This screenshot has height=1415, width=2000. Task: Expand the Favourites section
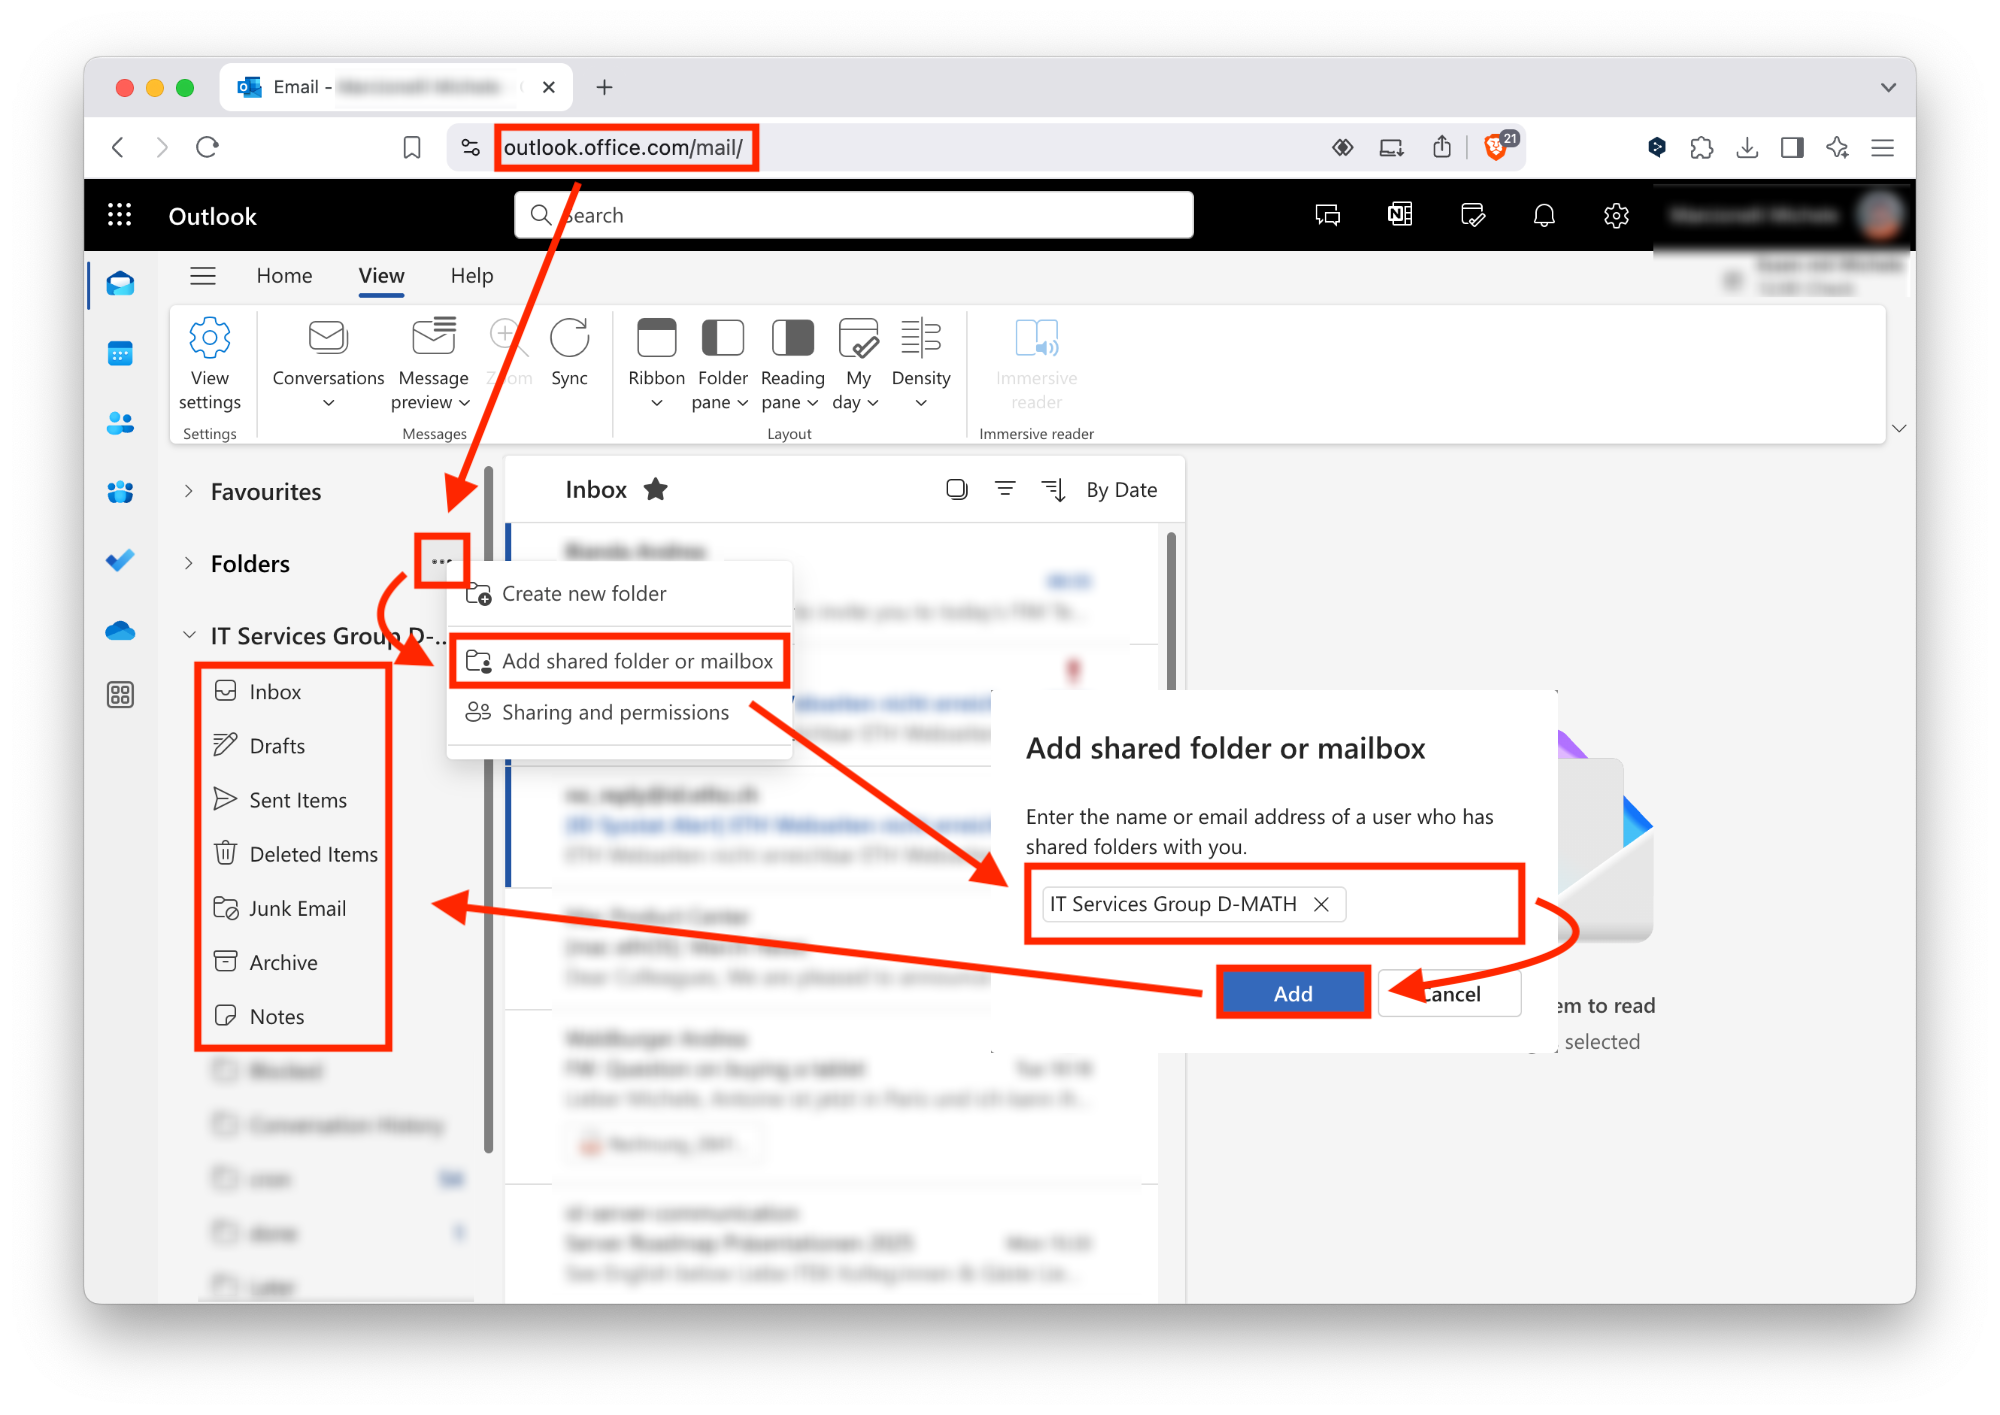point(188,491)
